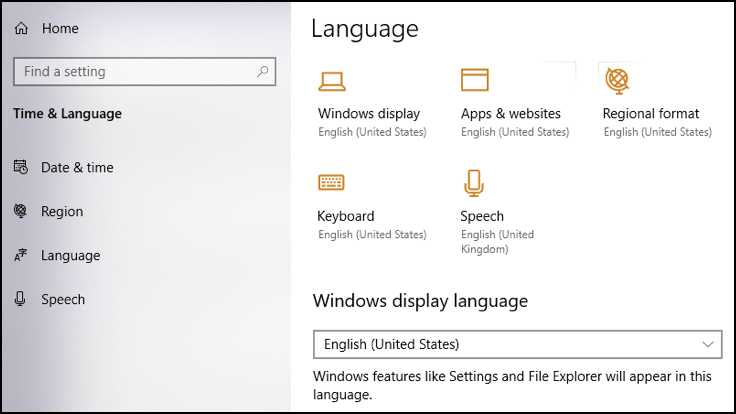
Task: Click the Time & Language section heading
Action: pos(68,114)
